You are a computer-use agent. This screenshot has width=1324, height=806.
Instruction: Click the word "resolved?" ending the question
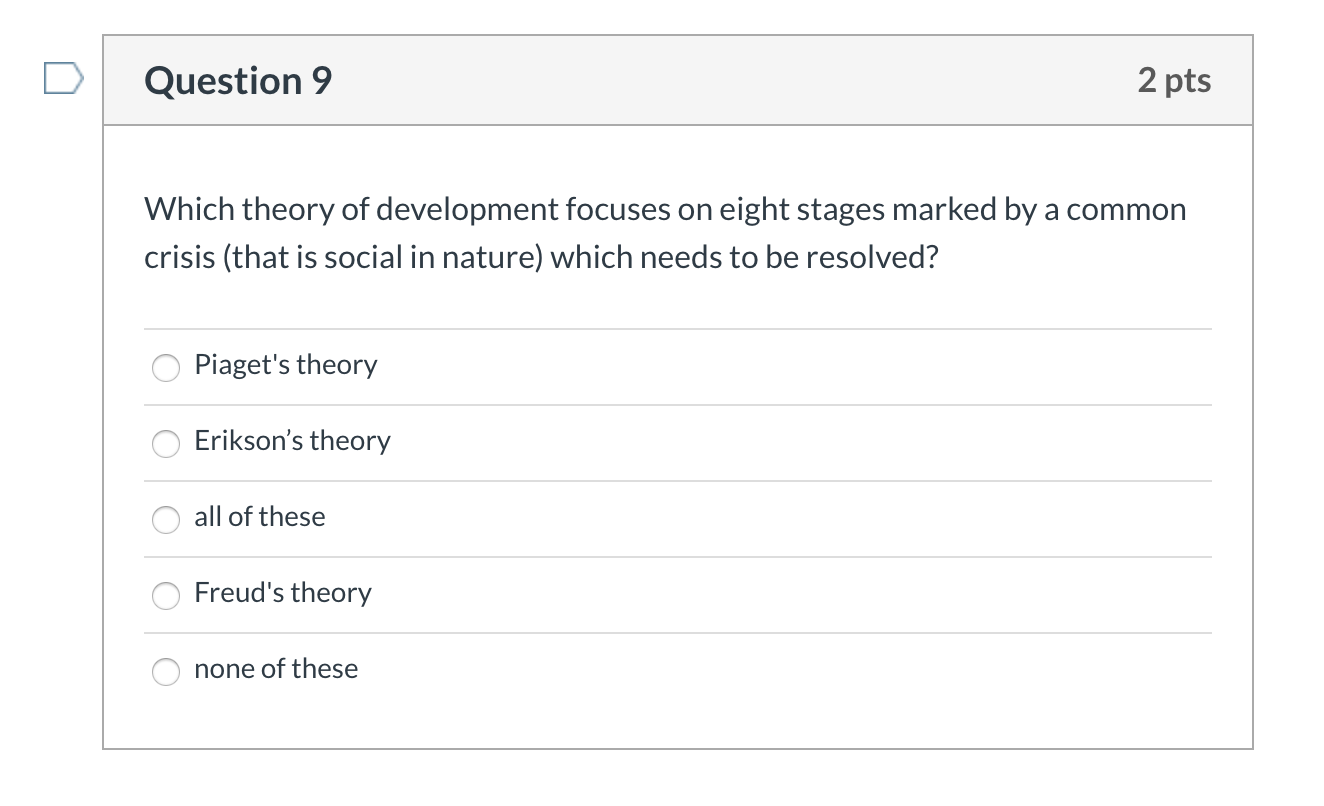pyautogui.click(x=872, y=258)
